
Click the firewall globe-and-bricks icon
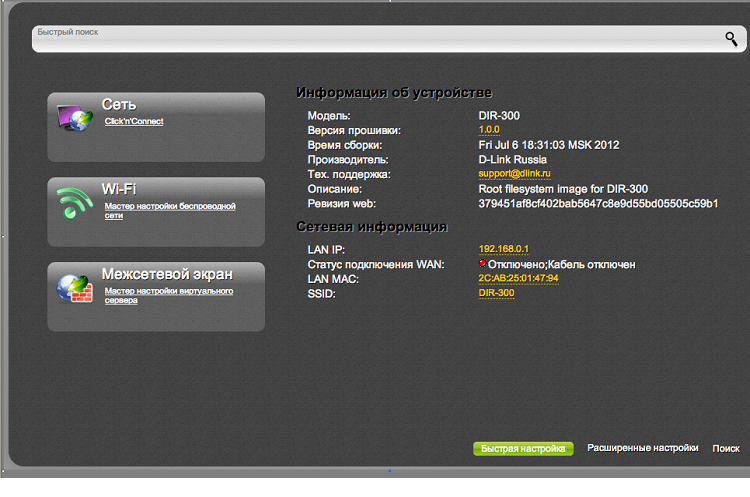point(75,288)
